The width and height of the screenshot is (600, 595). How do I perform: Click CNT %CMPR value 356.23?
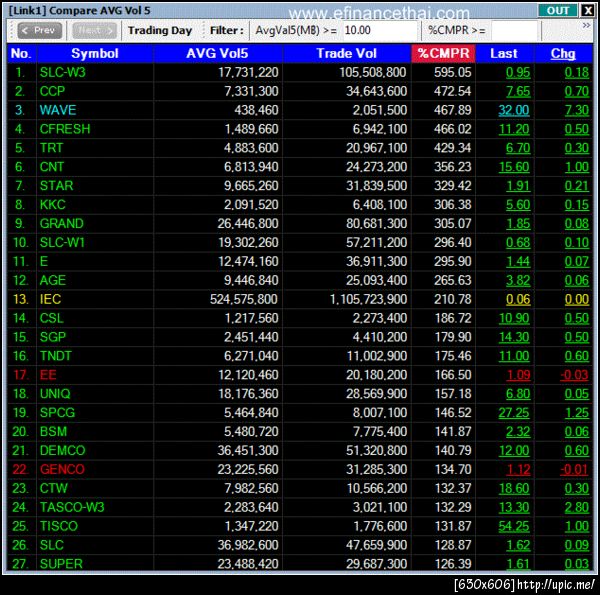(453, 167)
